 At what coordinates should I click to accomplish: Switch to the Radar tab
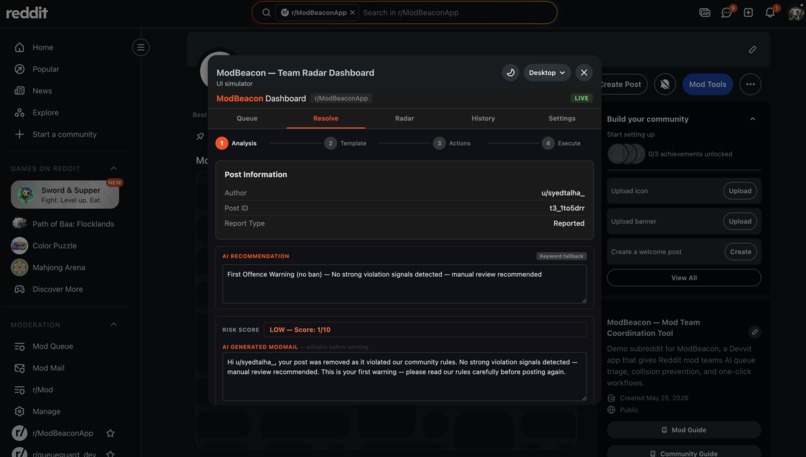(405, 118)
